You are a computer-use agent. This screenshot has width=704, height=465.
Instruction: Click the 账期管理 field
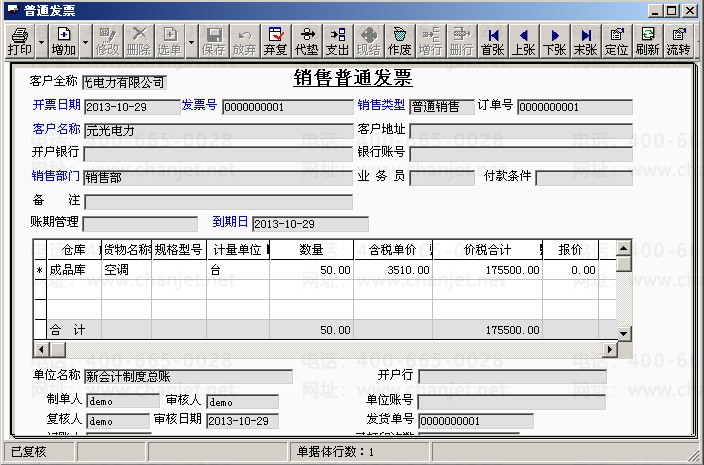pyautogui.click(x=140, y=224)
